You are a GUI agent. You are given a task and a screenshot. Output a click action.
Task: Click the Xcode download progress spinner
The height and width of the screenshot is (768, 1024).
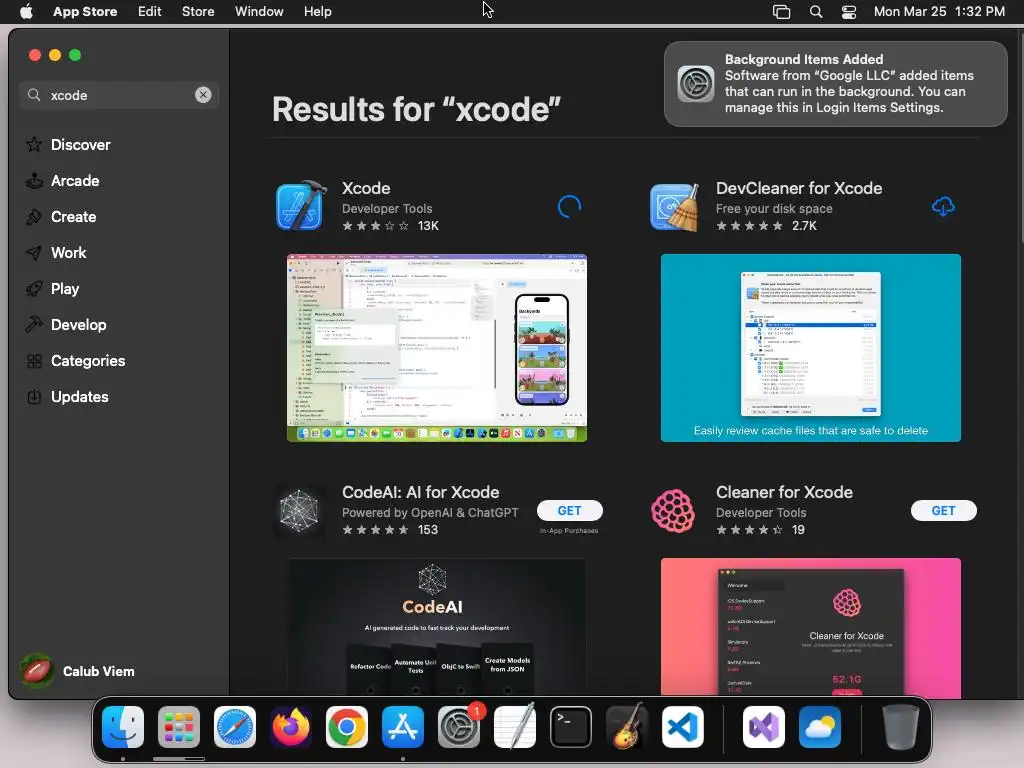(569, 206)
